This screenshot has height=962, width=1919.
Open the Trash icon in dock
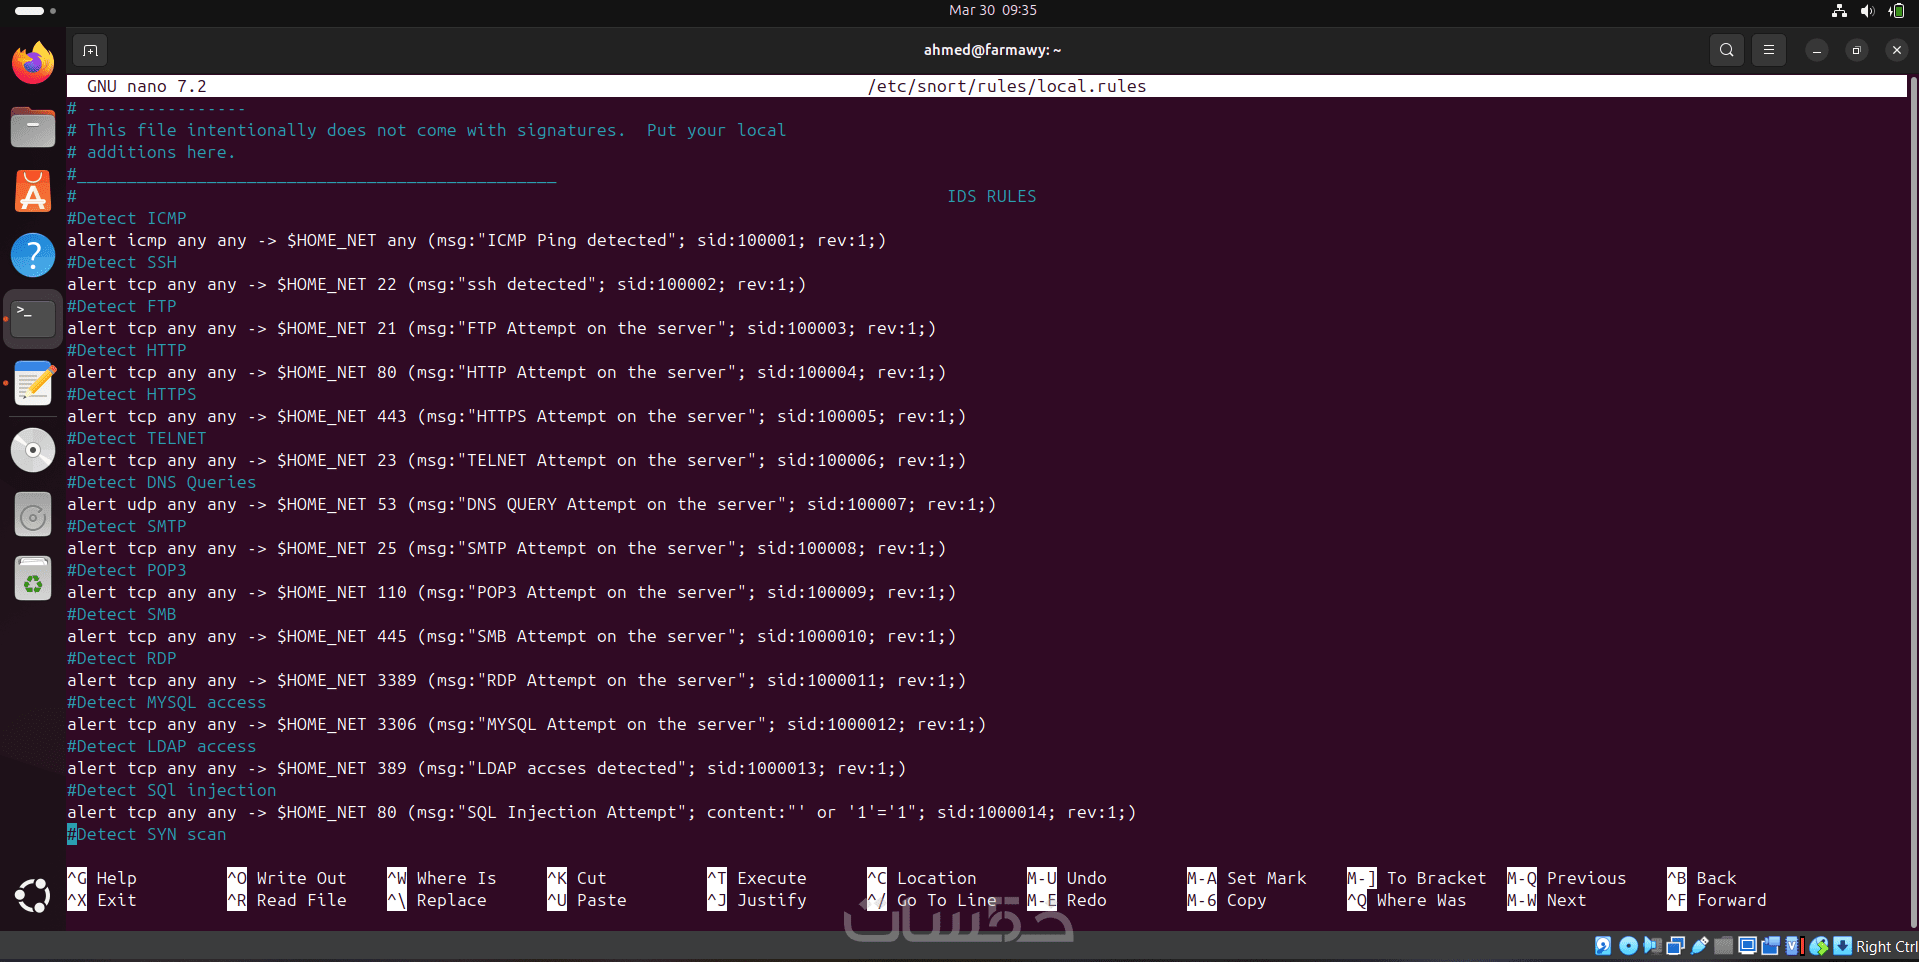pos(33,579)
